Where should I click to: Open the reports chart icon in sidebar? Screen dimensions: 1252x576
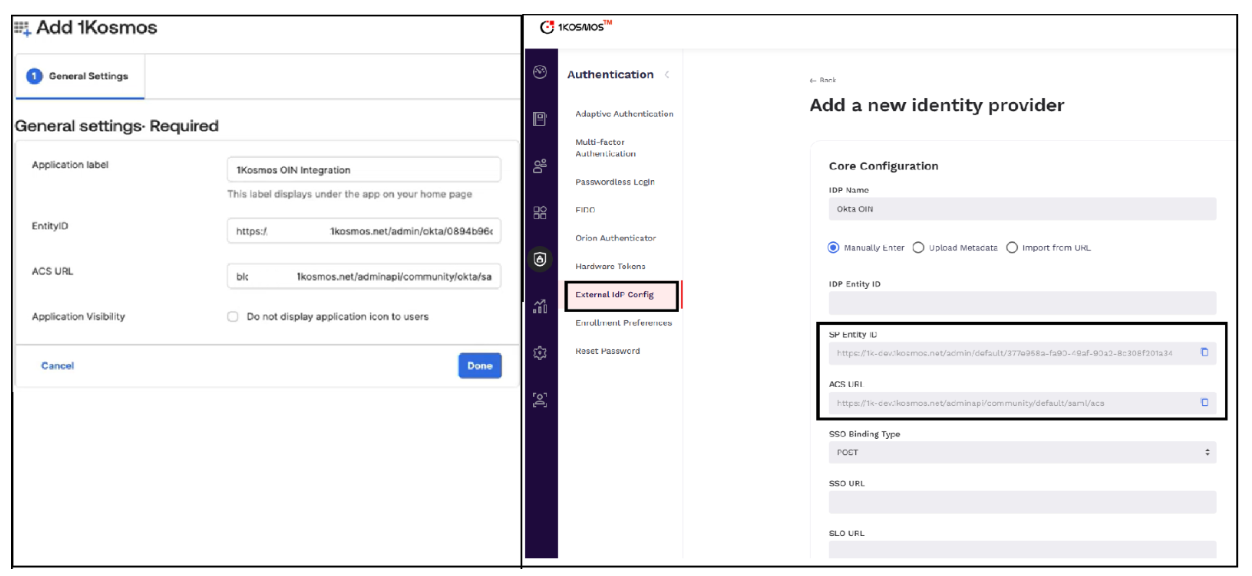coord(541,307)
